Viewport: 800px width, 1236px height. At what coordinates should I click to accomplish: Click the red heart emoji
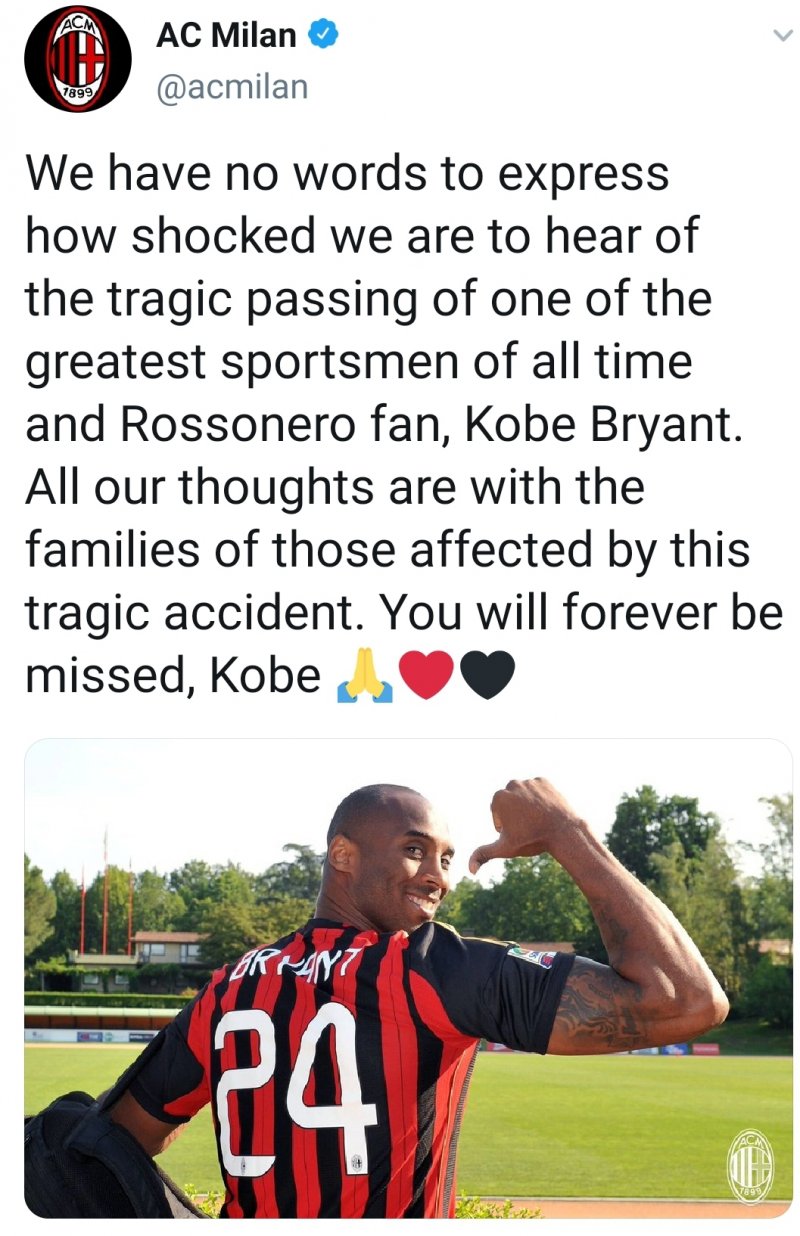coord(425,676)
